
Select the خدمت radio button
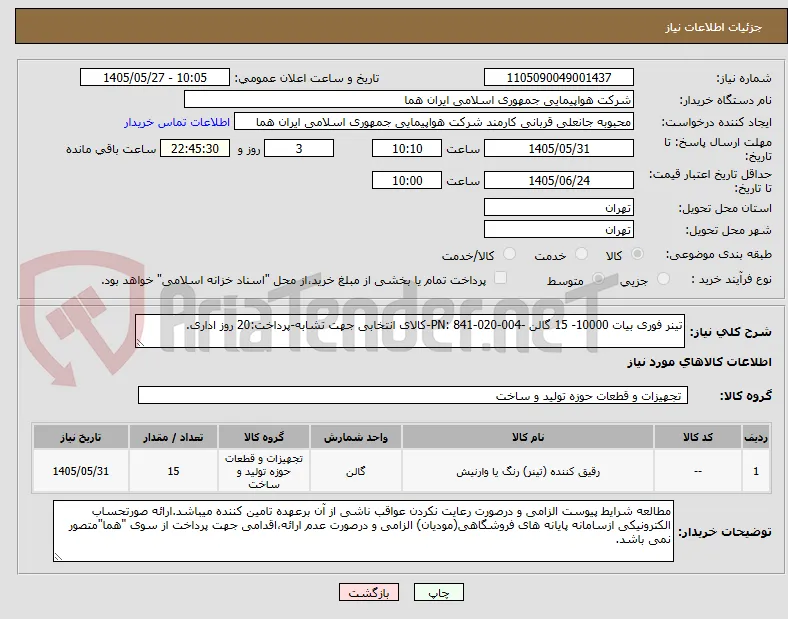[x=581, y=254]
